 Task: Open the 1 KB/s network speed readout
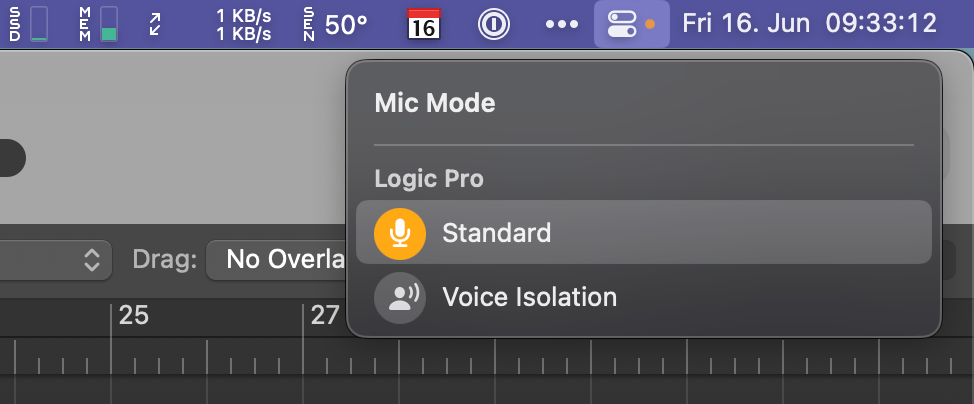coord(246,24)
